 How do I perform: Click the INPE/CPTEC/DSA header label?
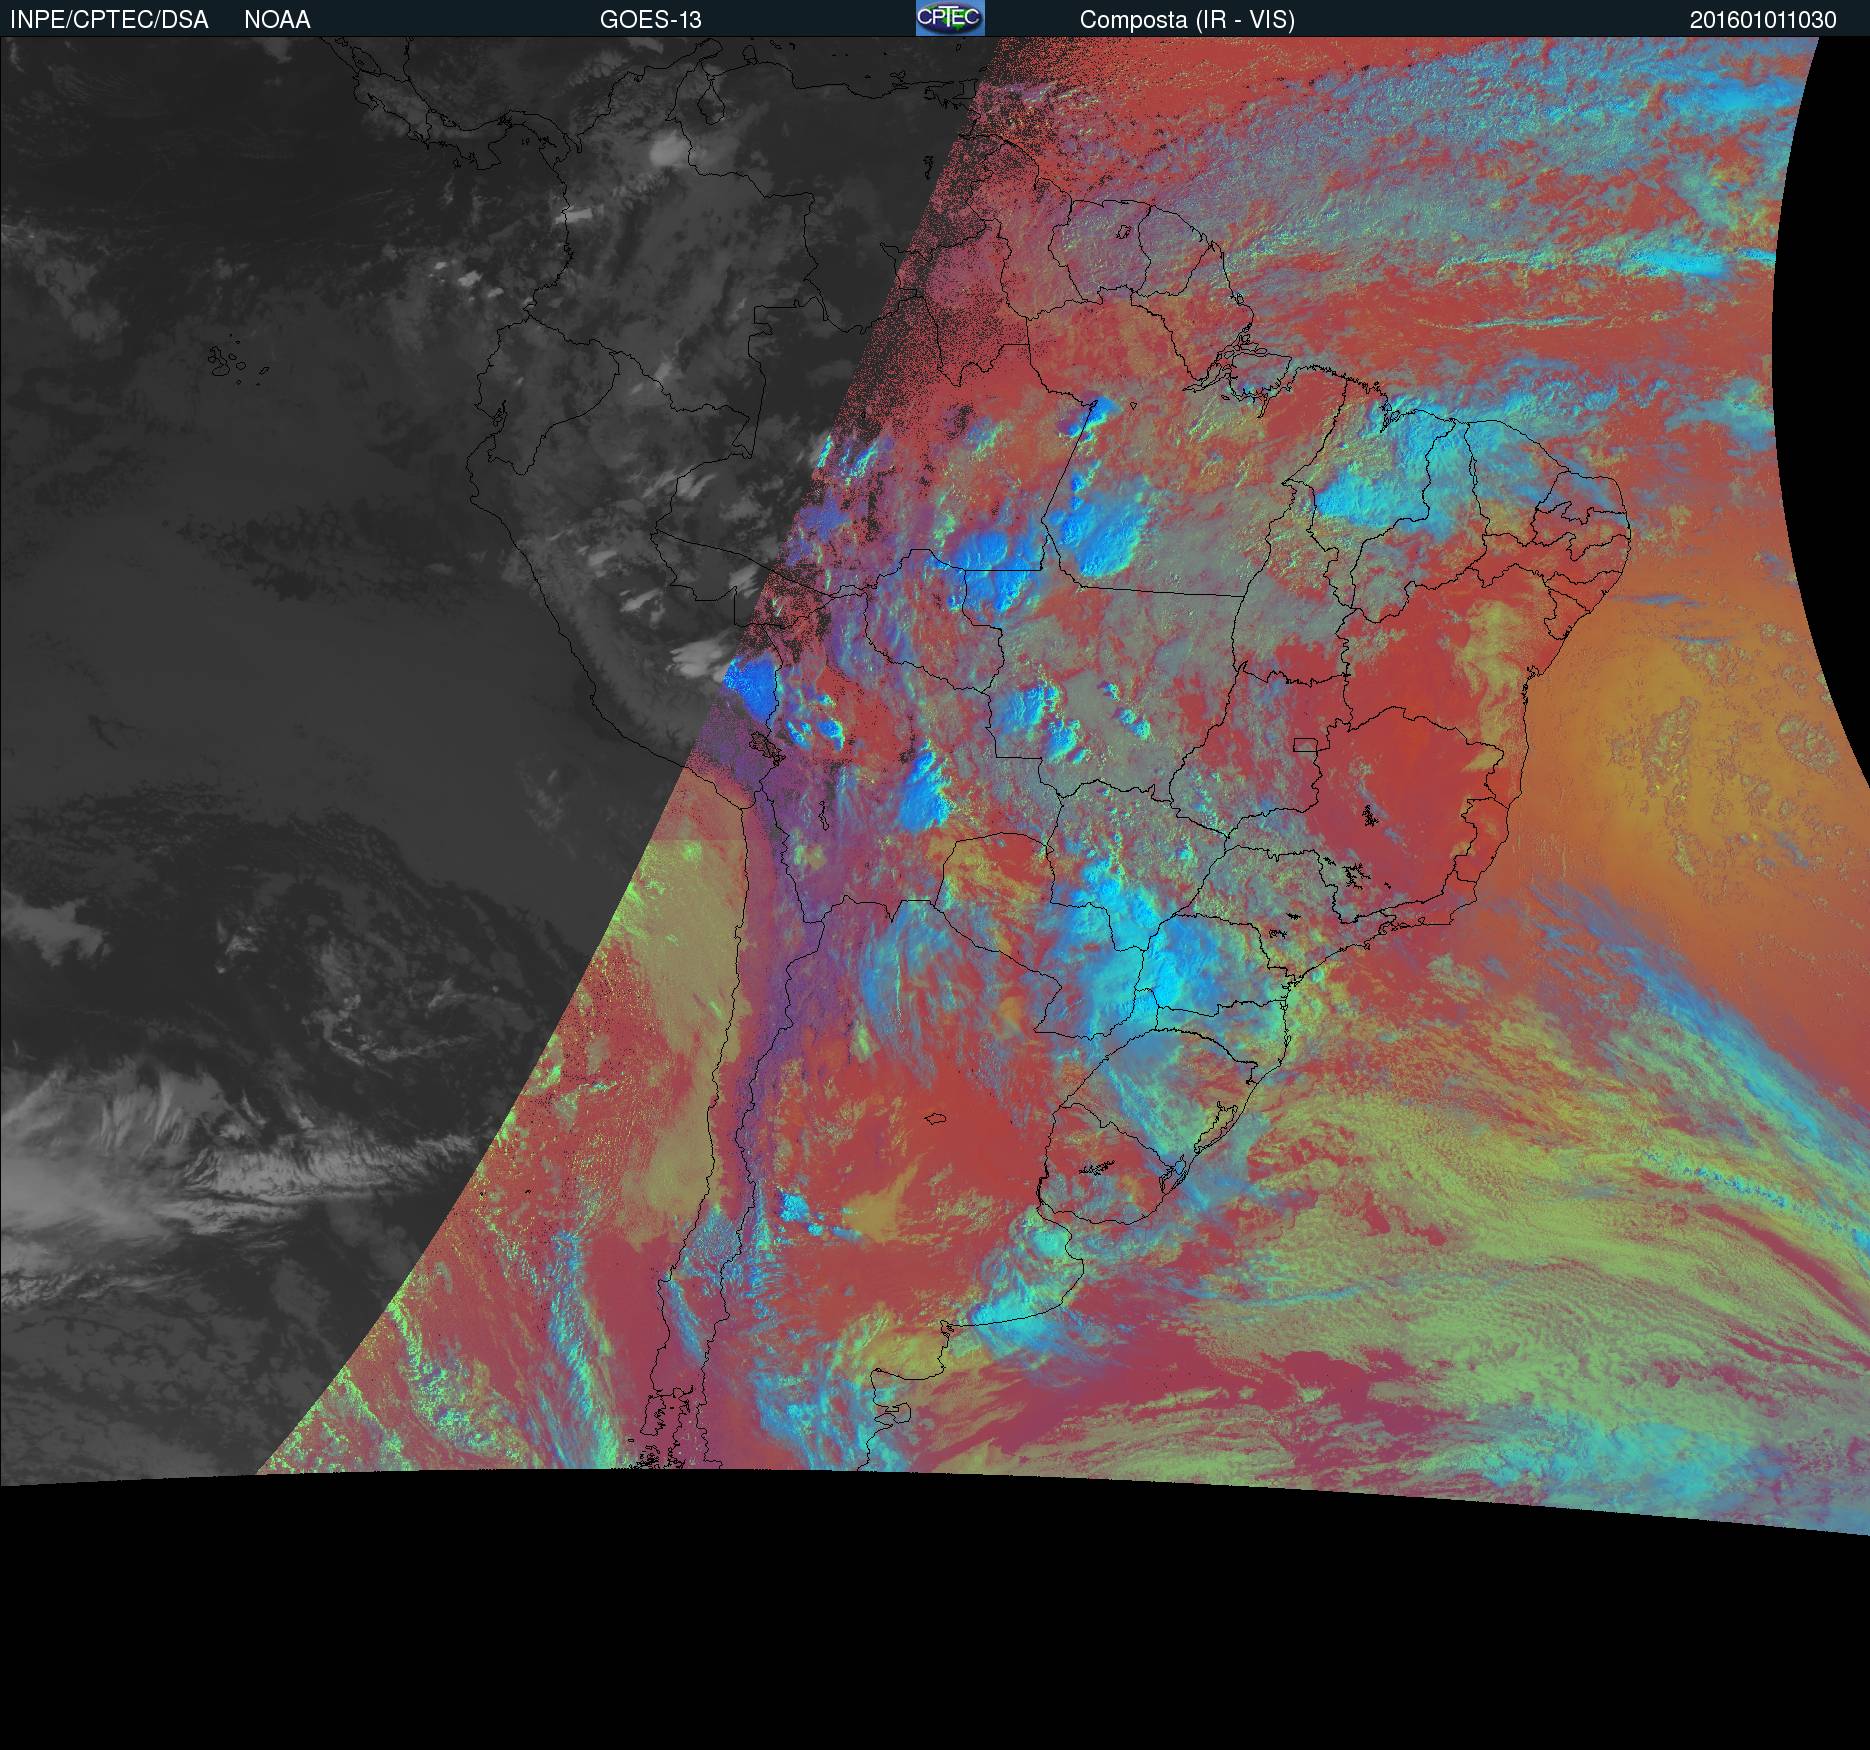pos(109,20)
